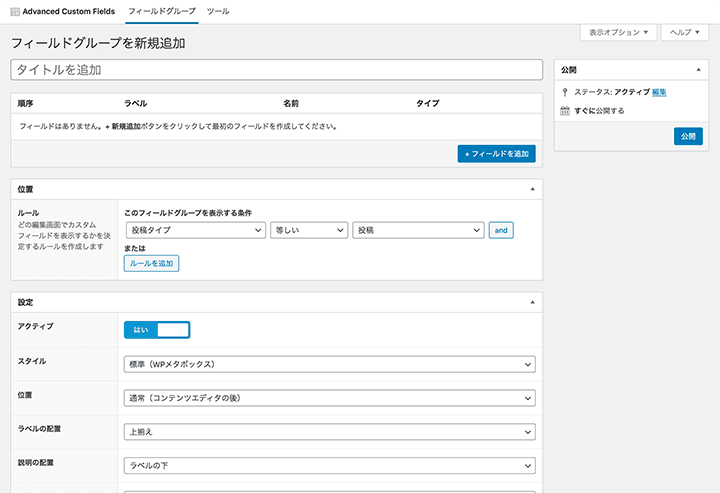The image size is (720, 493).
Task: Click the 編集 status link
Action: 659,92
